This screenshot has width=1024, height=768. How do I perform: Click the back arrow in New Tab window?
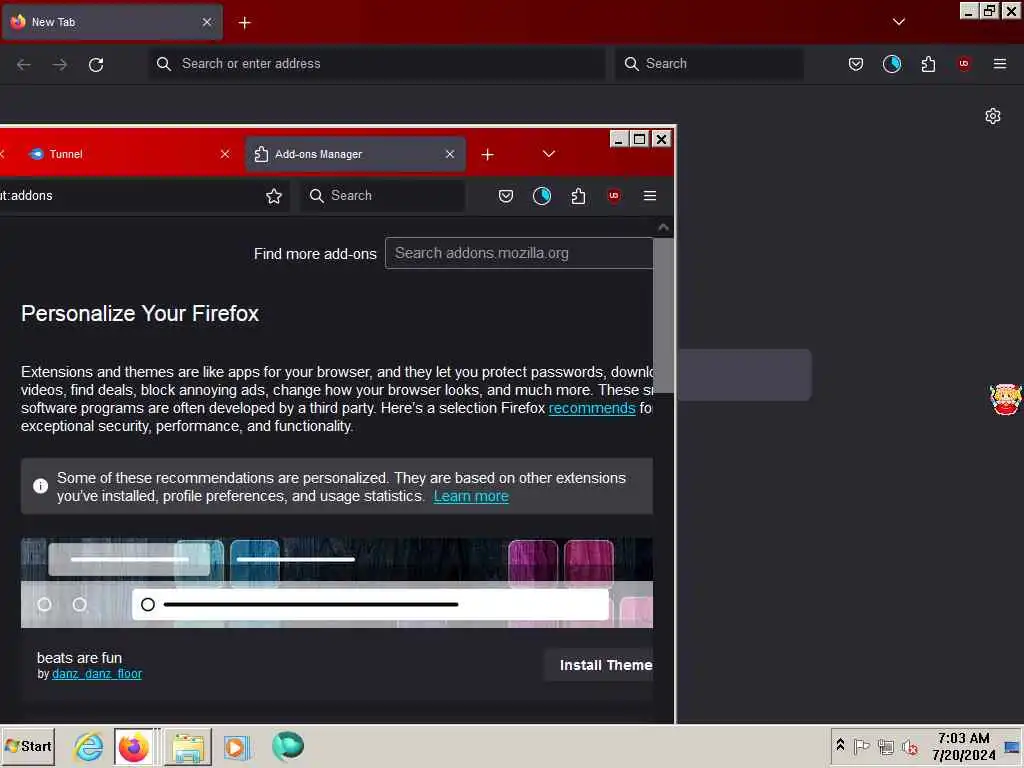pyautogui.click(x=24, y=64)
